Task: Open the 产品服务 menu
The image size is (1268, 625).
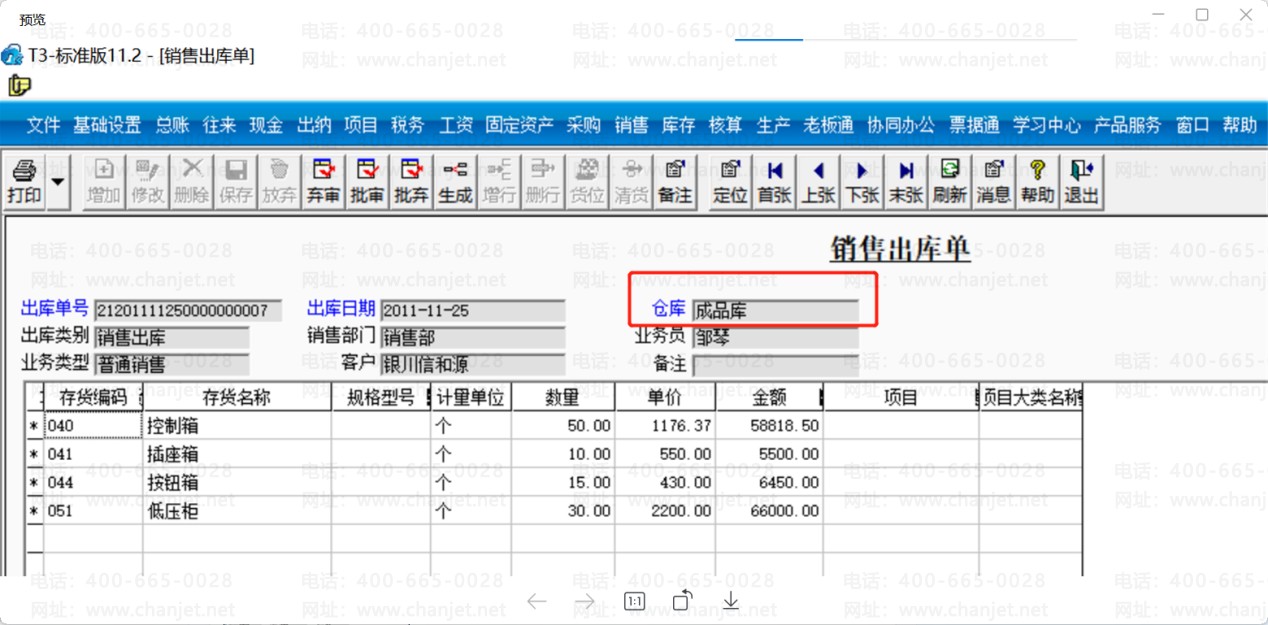Action: 1128,125
